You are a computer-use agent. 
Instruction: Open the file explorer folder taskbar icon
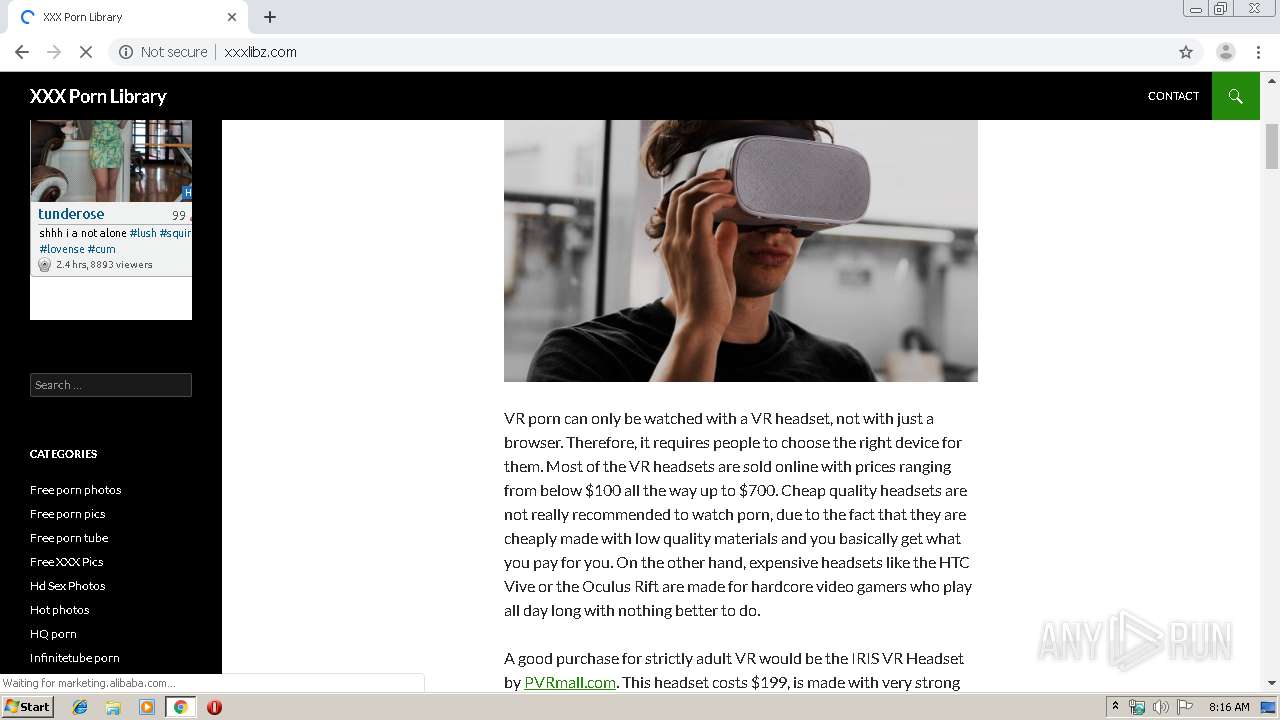[x=113, y=707]
